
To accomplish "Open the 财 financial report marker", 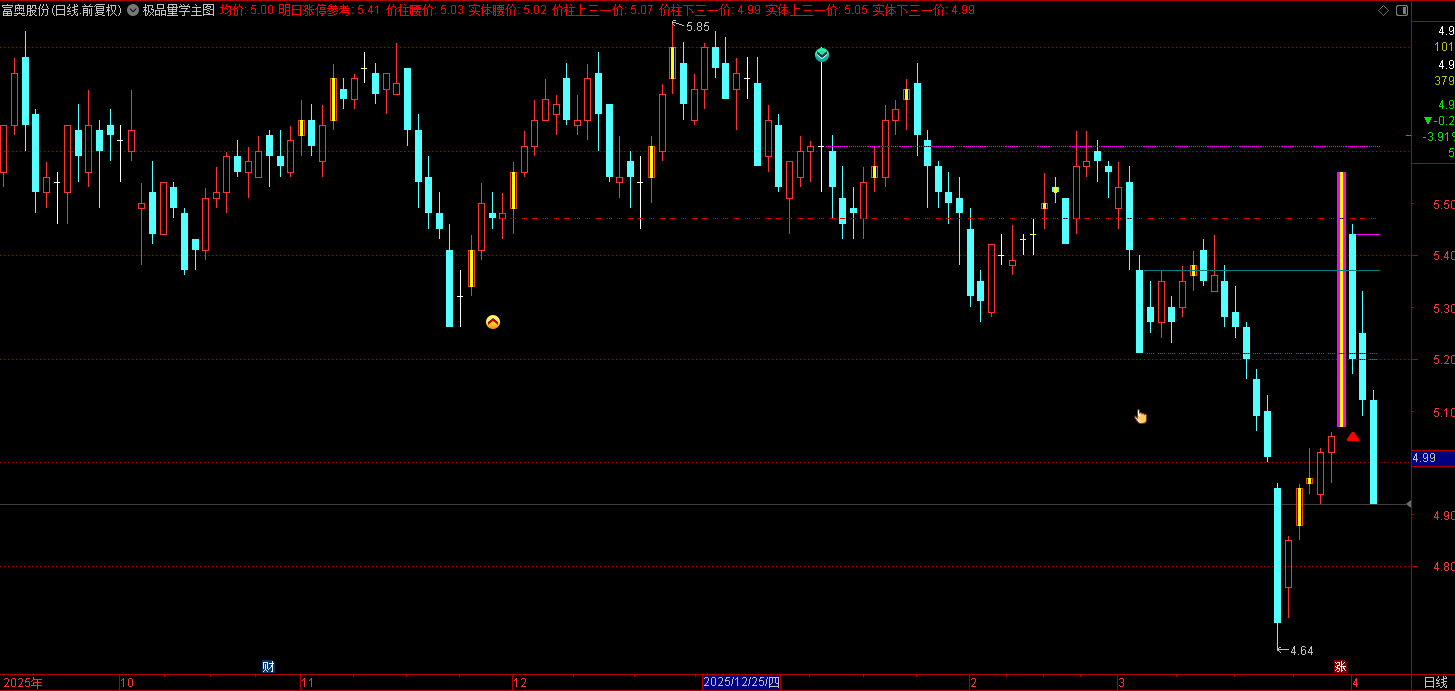I will click(268, 667).
